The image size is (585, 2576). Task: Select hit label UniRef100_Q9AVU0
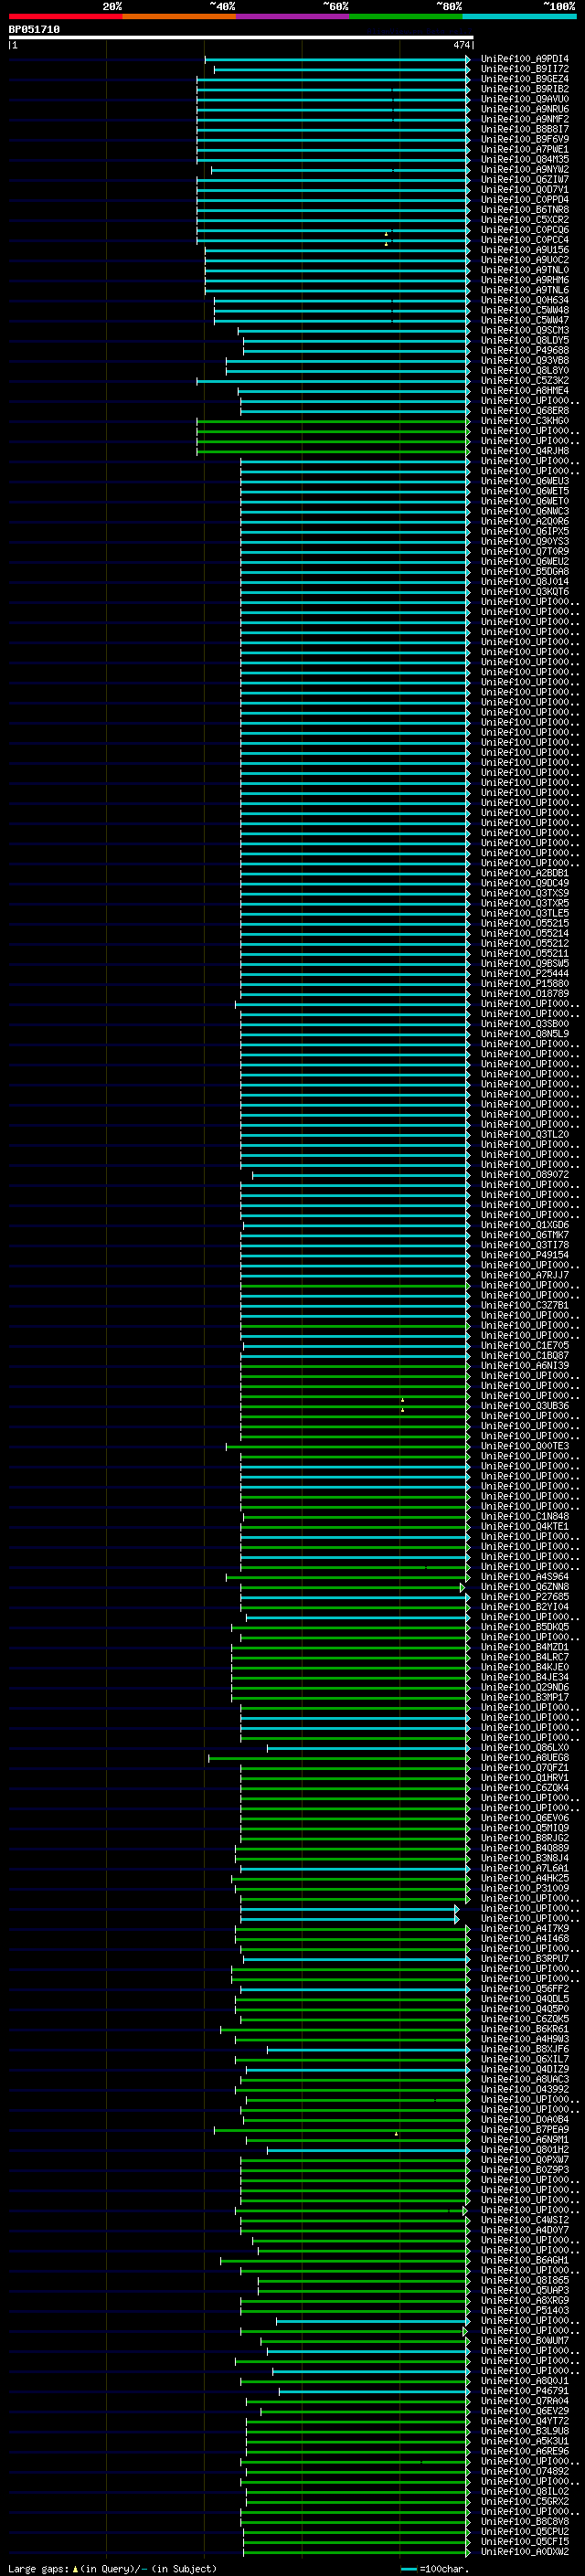524,99
